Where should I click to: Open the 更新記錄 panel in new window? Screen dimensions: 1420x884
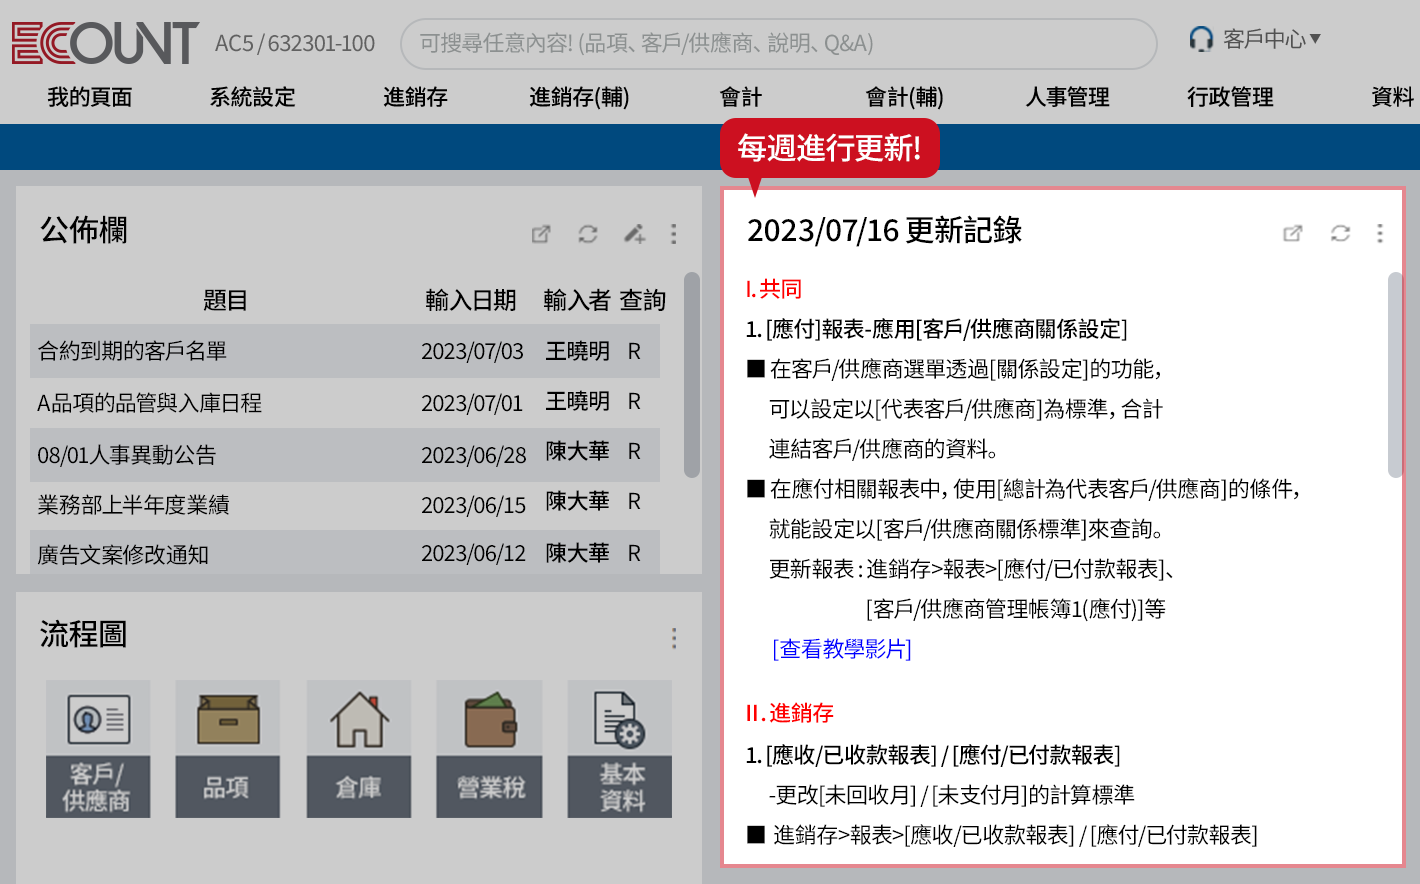click(1292, 232)
